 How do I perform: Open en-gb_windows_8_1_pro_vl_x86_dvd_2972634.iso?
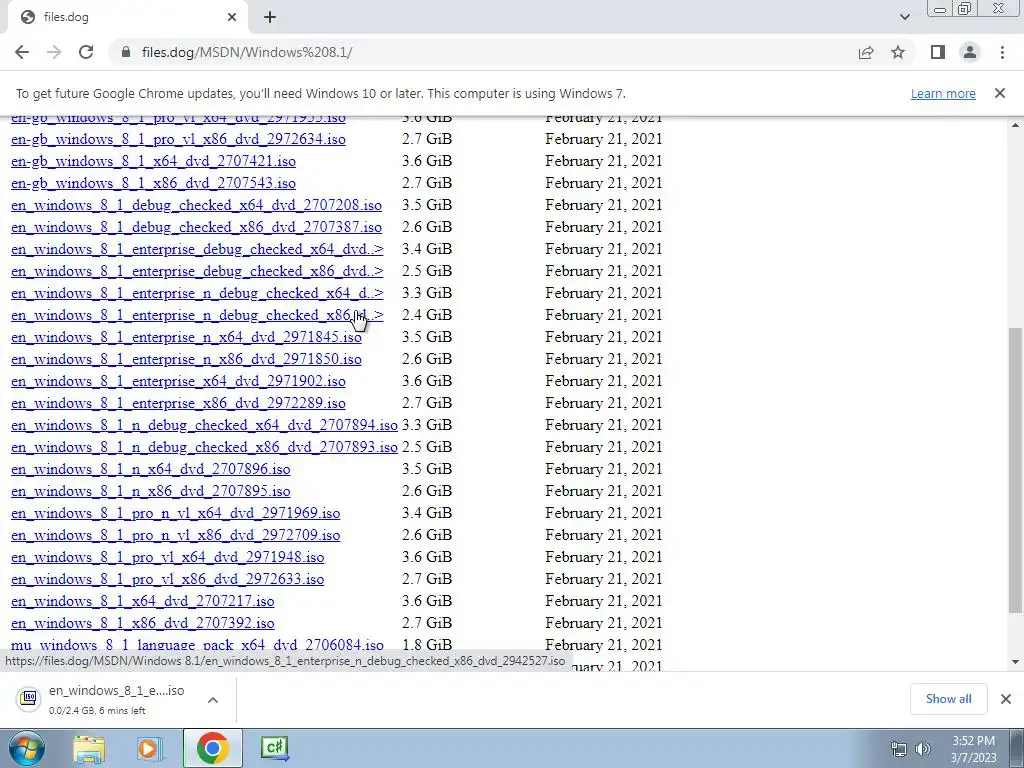coord(178,139)
